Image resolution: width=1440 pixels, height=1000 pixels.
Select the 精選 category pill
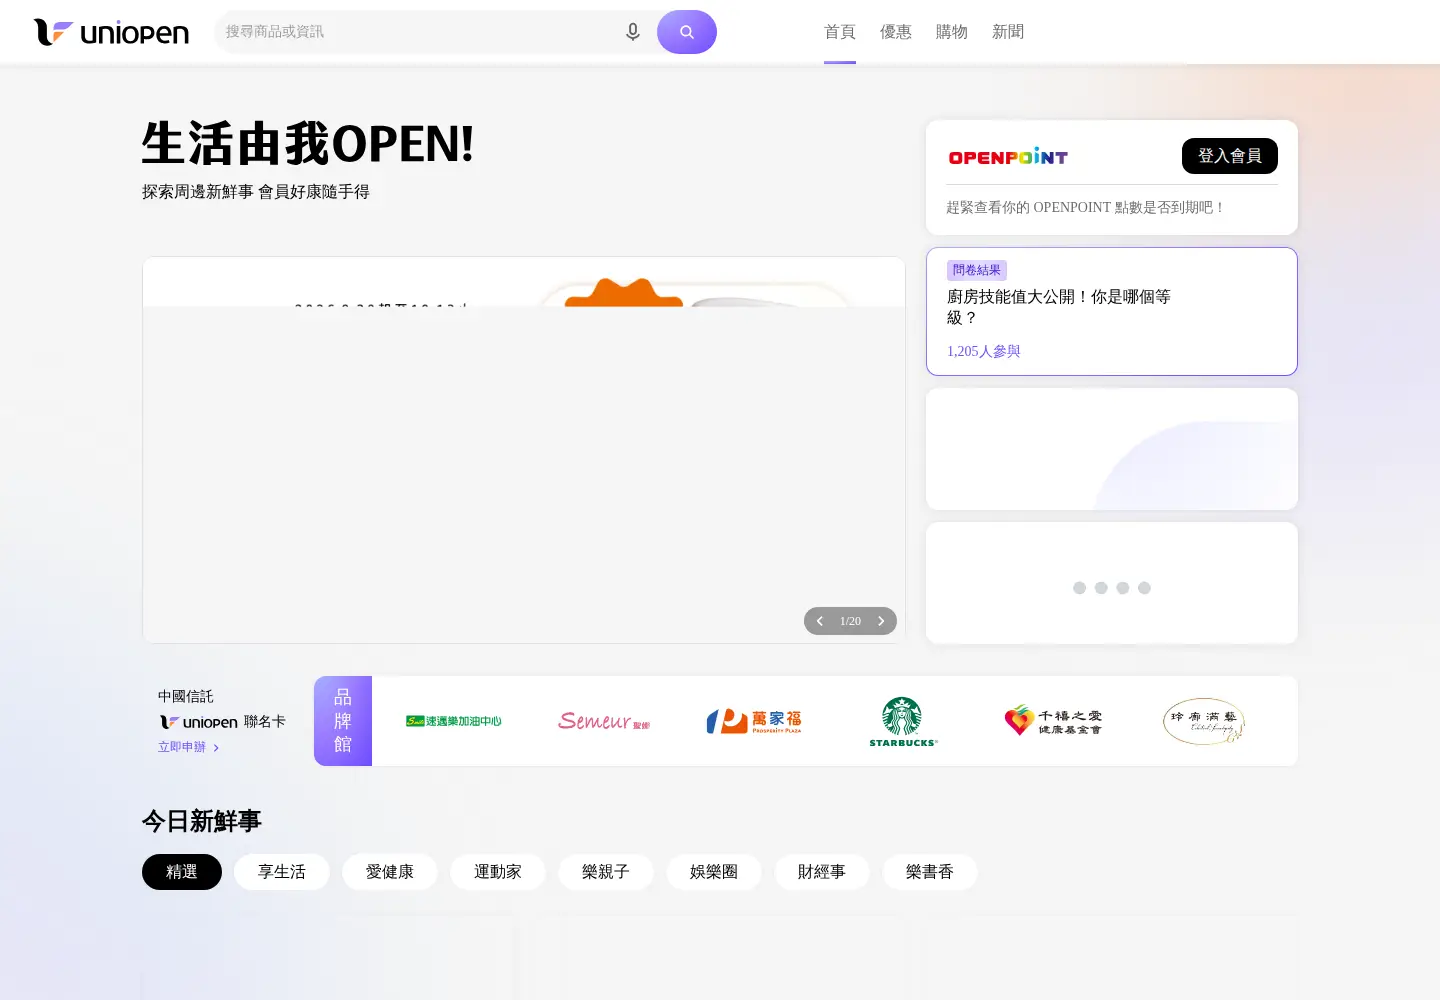182,872
